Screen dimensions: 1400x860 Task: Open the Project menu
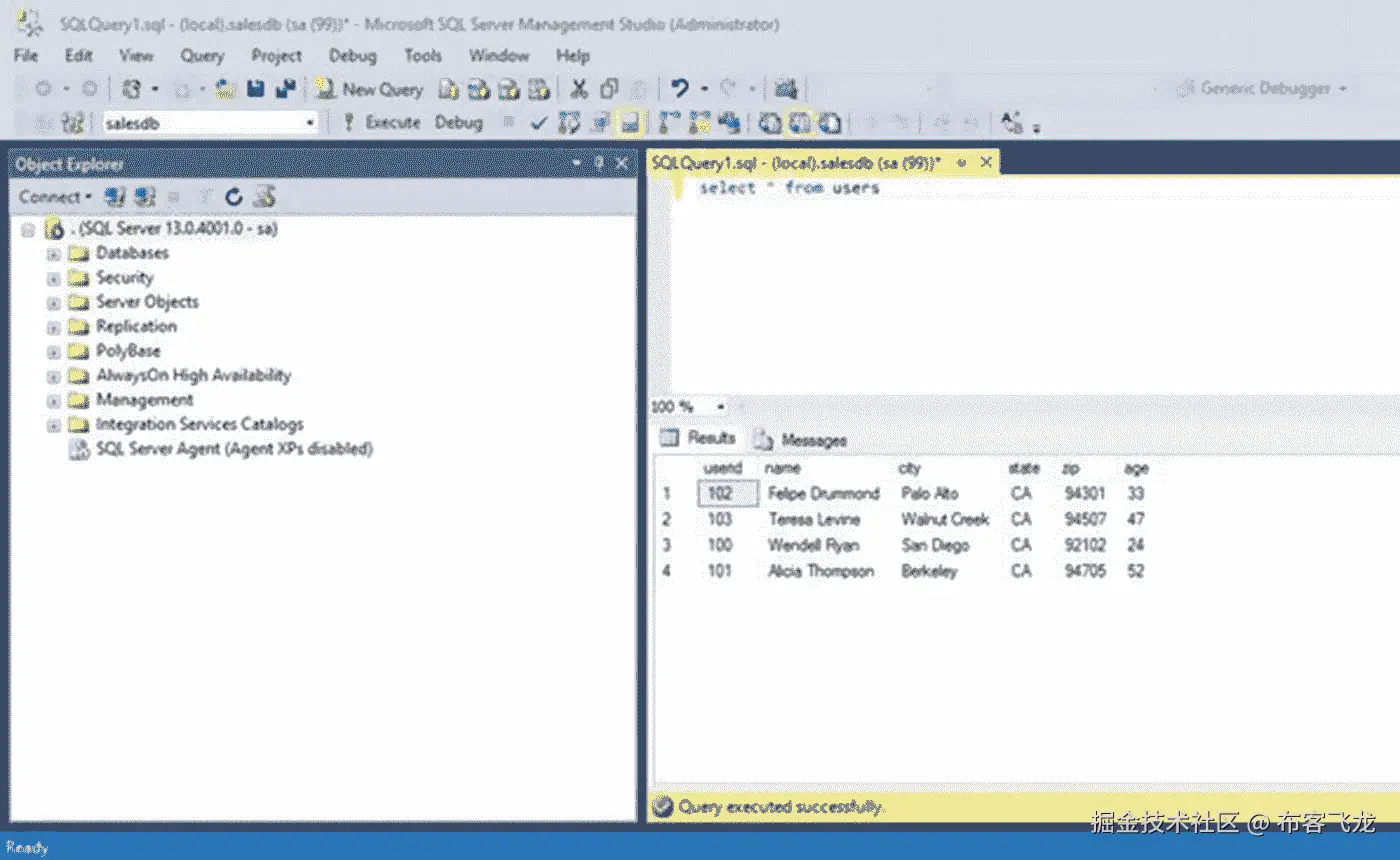coord(276,56)
